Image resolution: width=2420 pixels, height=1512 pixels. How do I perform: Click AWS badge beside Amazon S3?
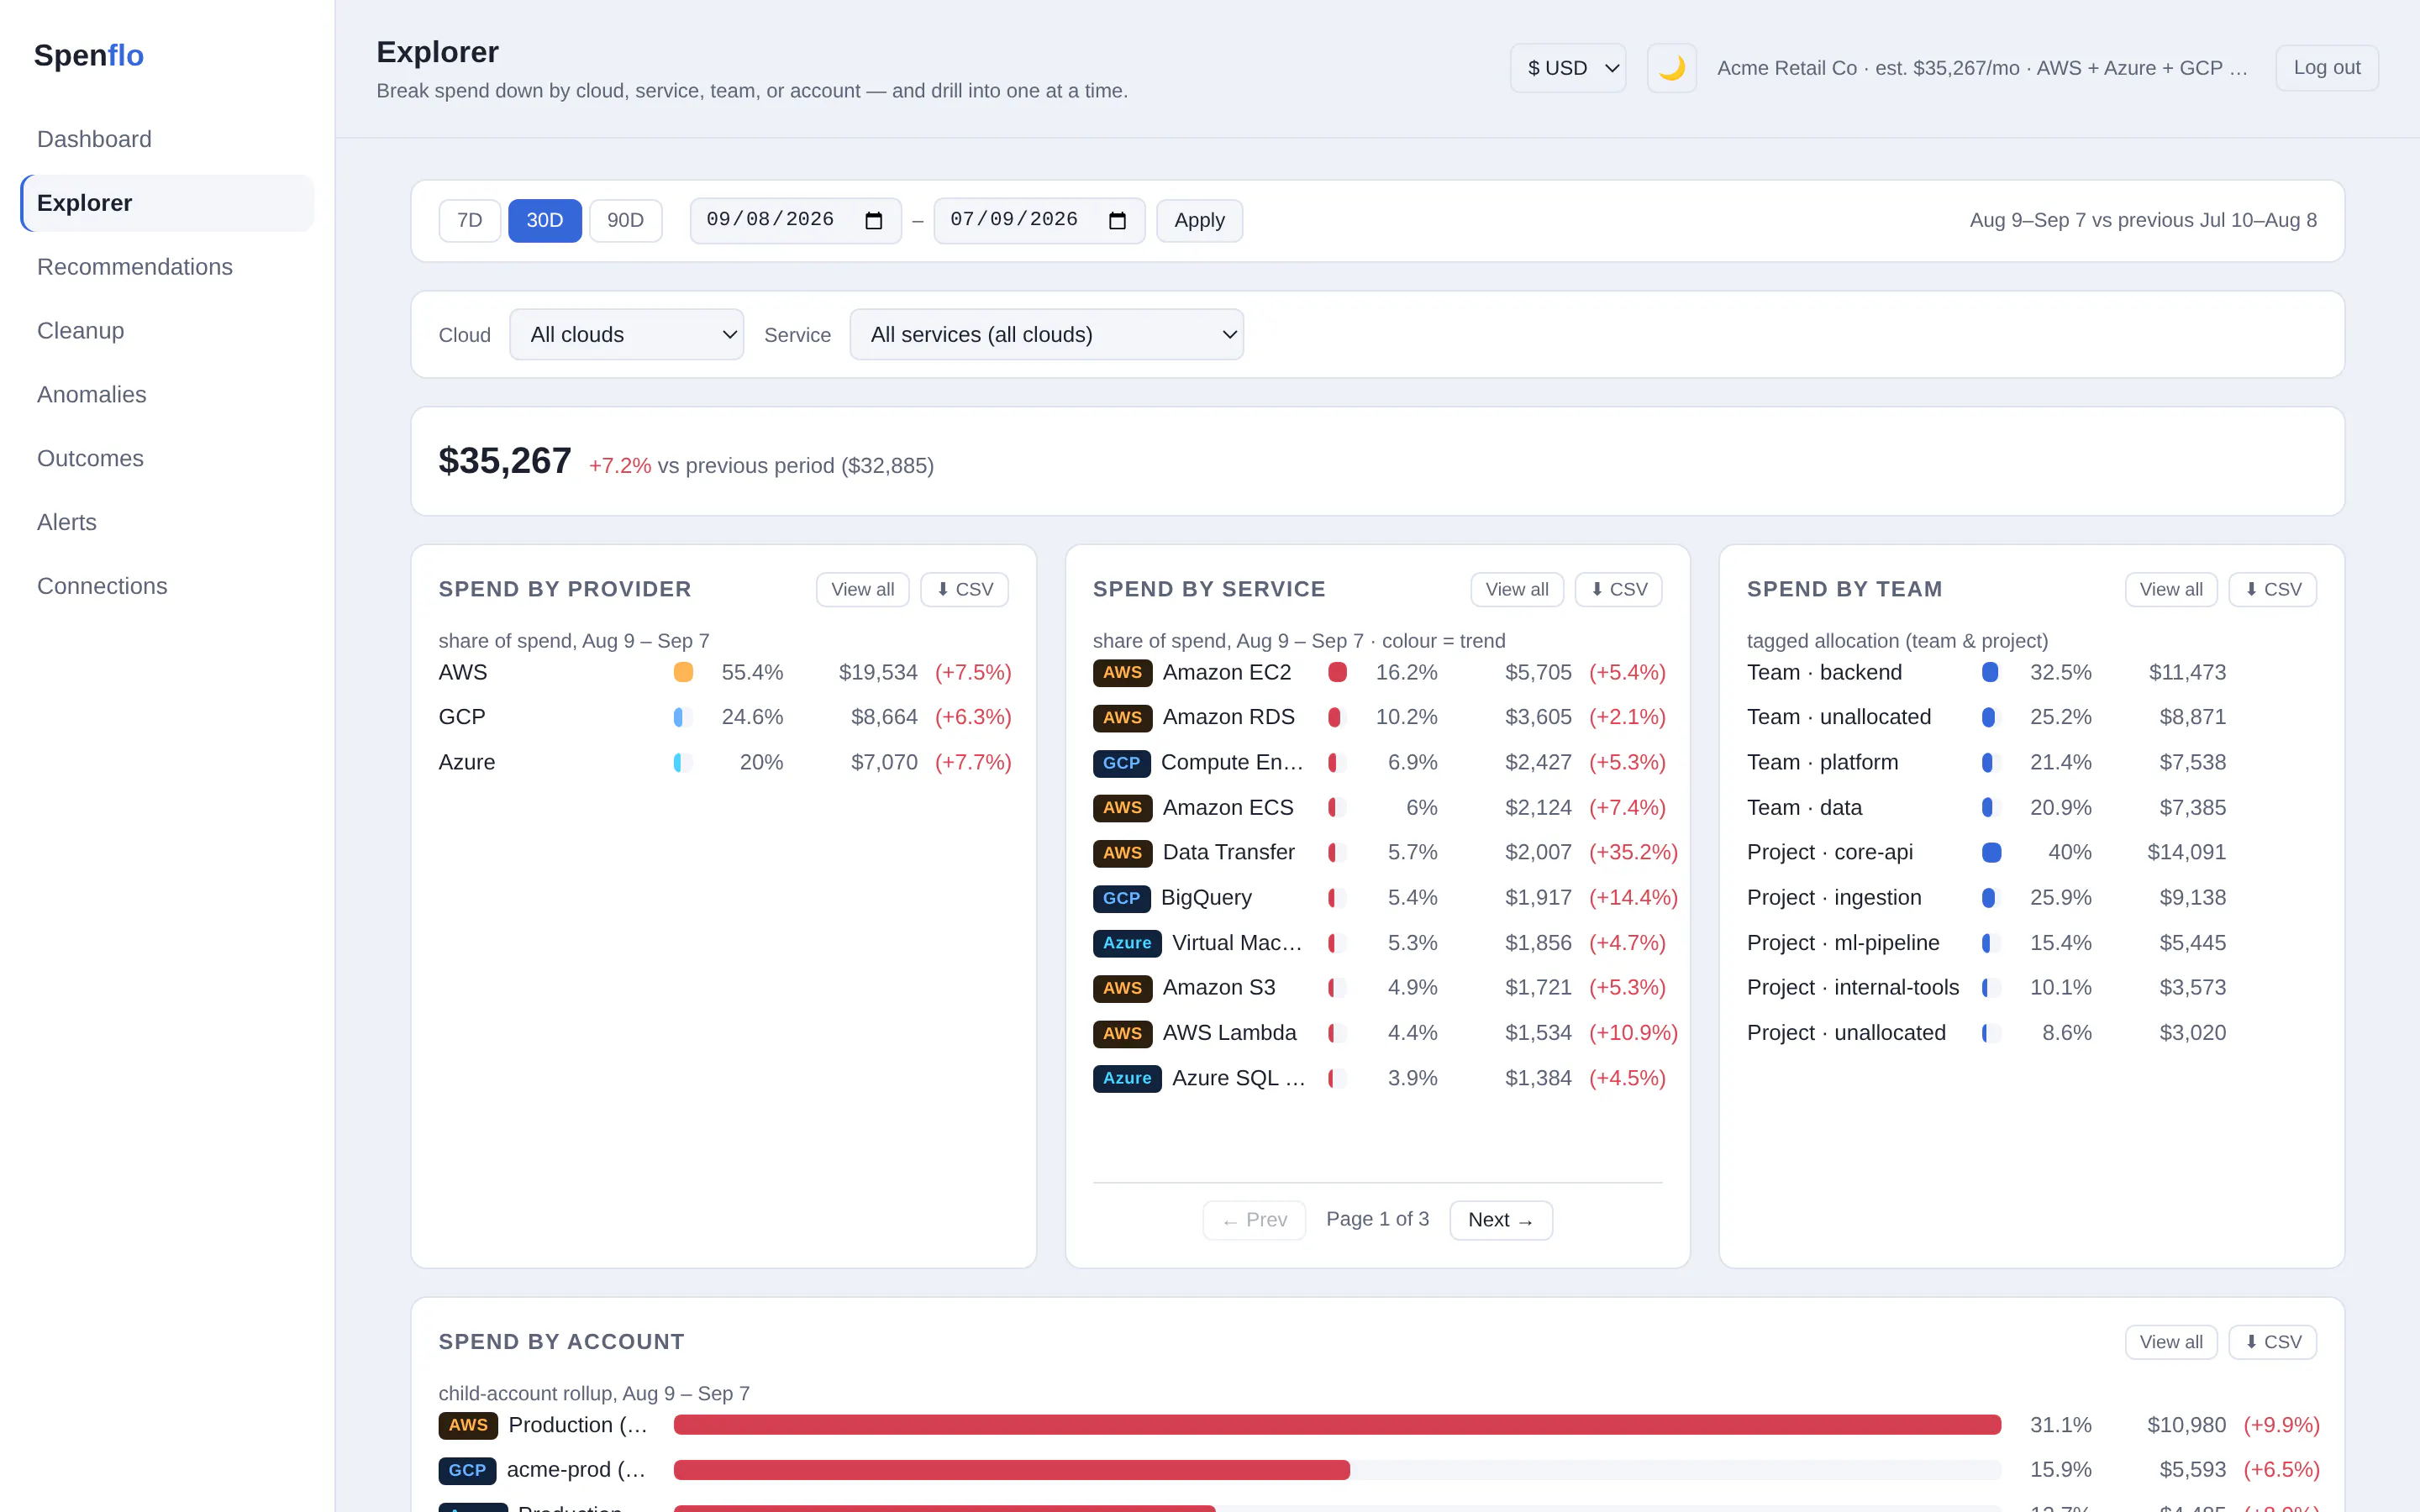(1122, 988)
